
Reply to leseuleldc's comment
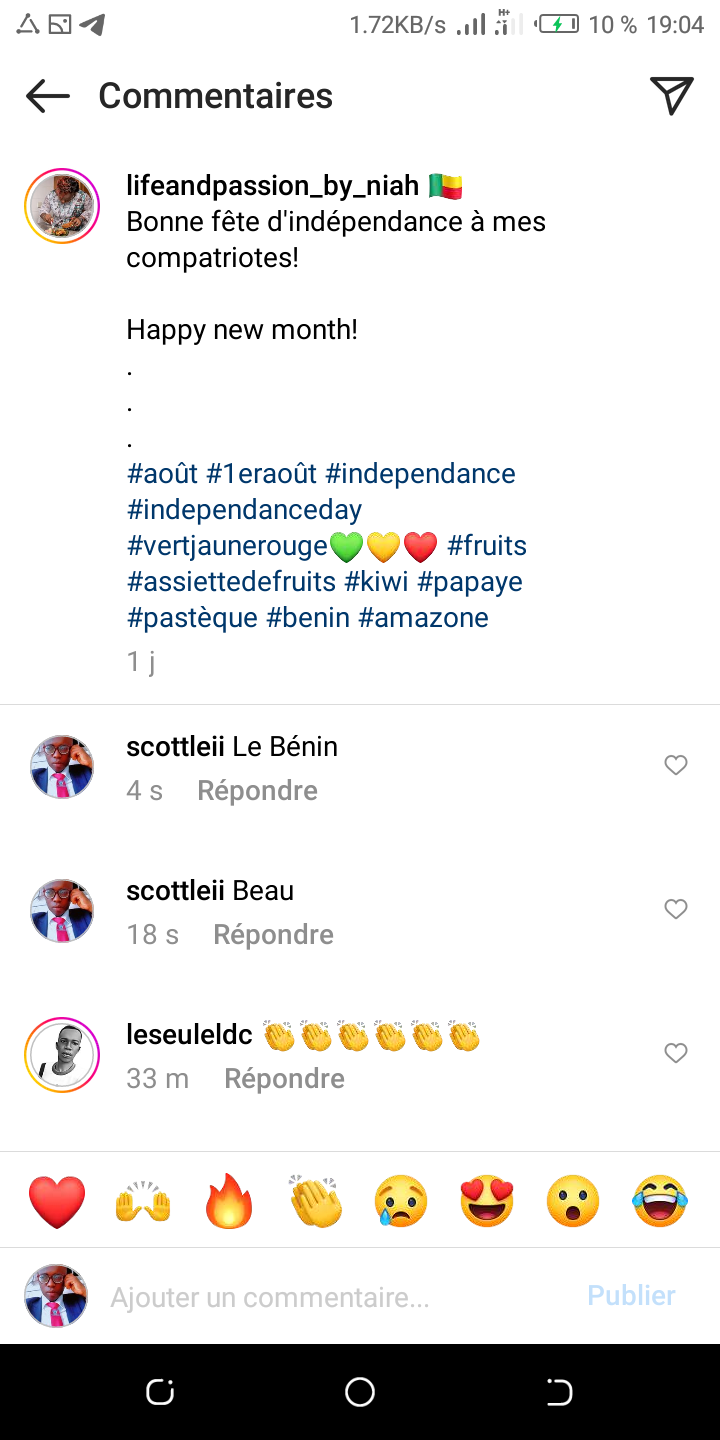284,1079
